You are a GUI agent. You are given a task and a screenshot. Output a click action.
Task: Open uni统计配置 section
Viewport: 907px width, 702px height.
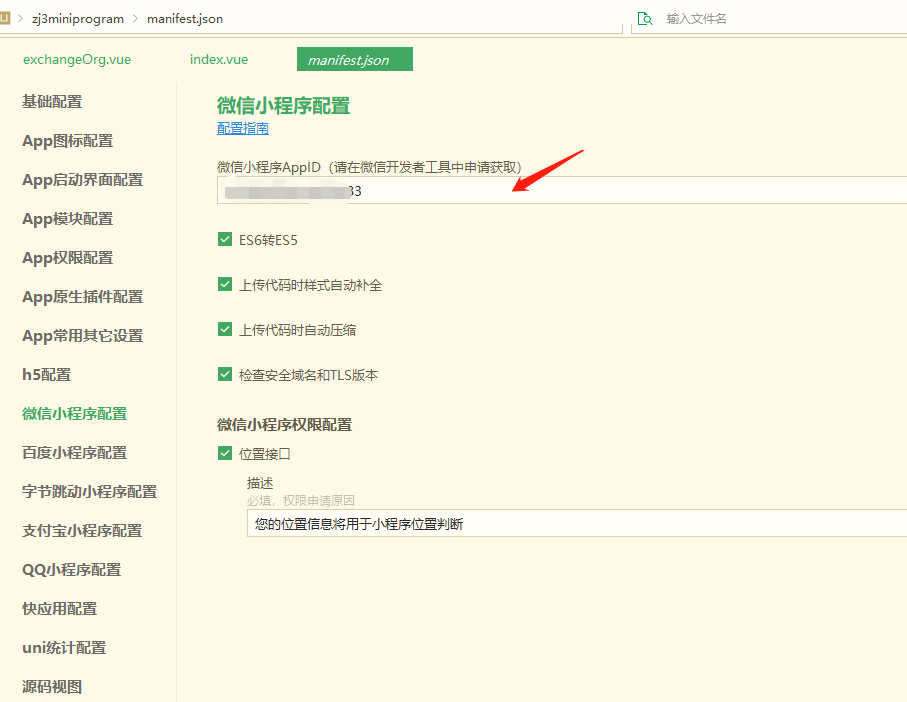tap(64, 648)
